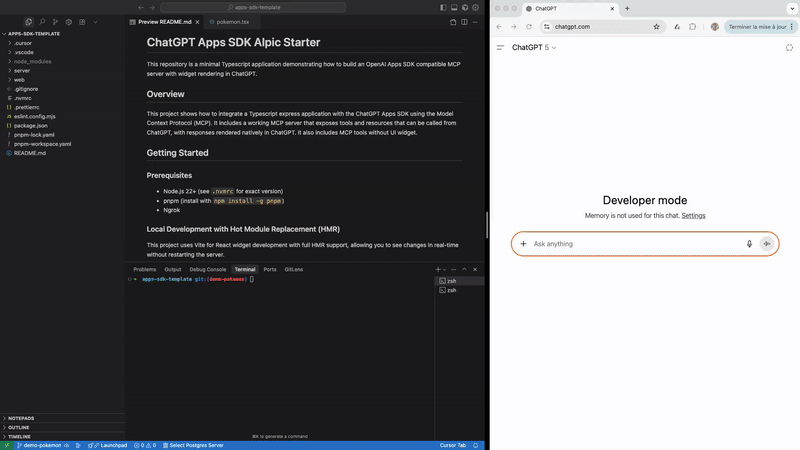Image resolution: width=800 pixels, height=450 pixels.
Task: Start a temporary chat with dashed circle icon
Action: [x=789, y=48]
